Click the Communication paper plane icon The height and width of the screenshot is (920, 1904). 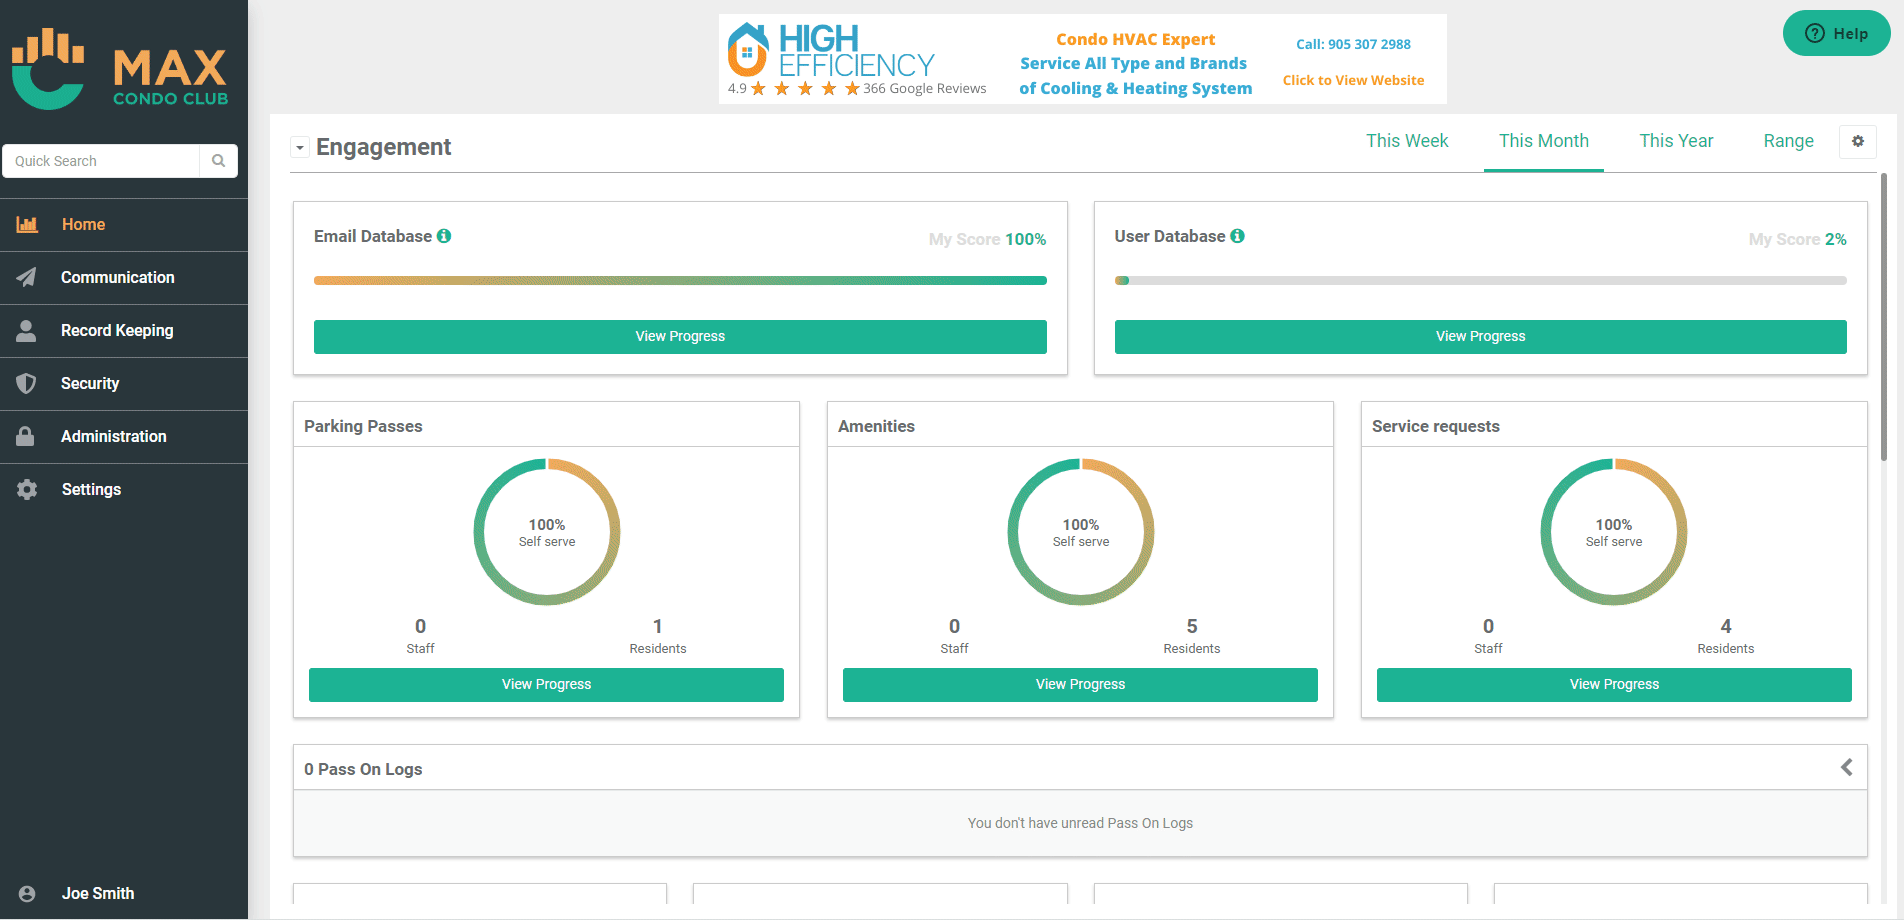[27, 278]
